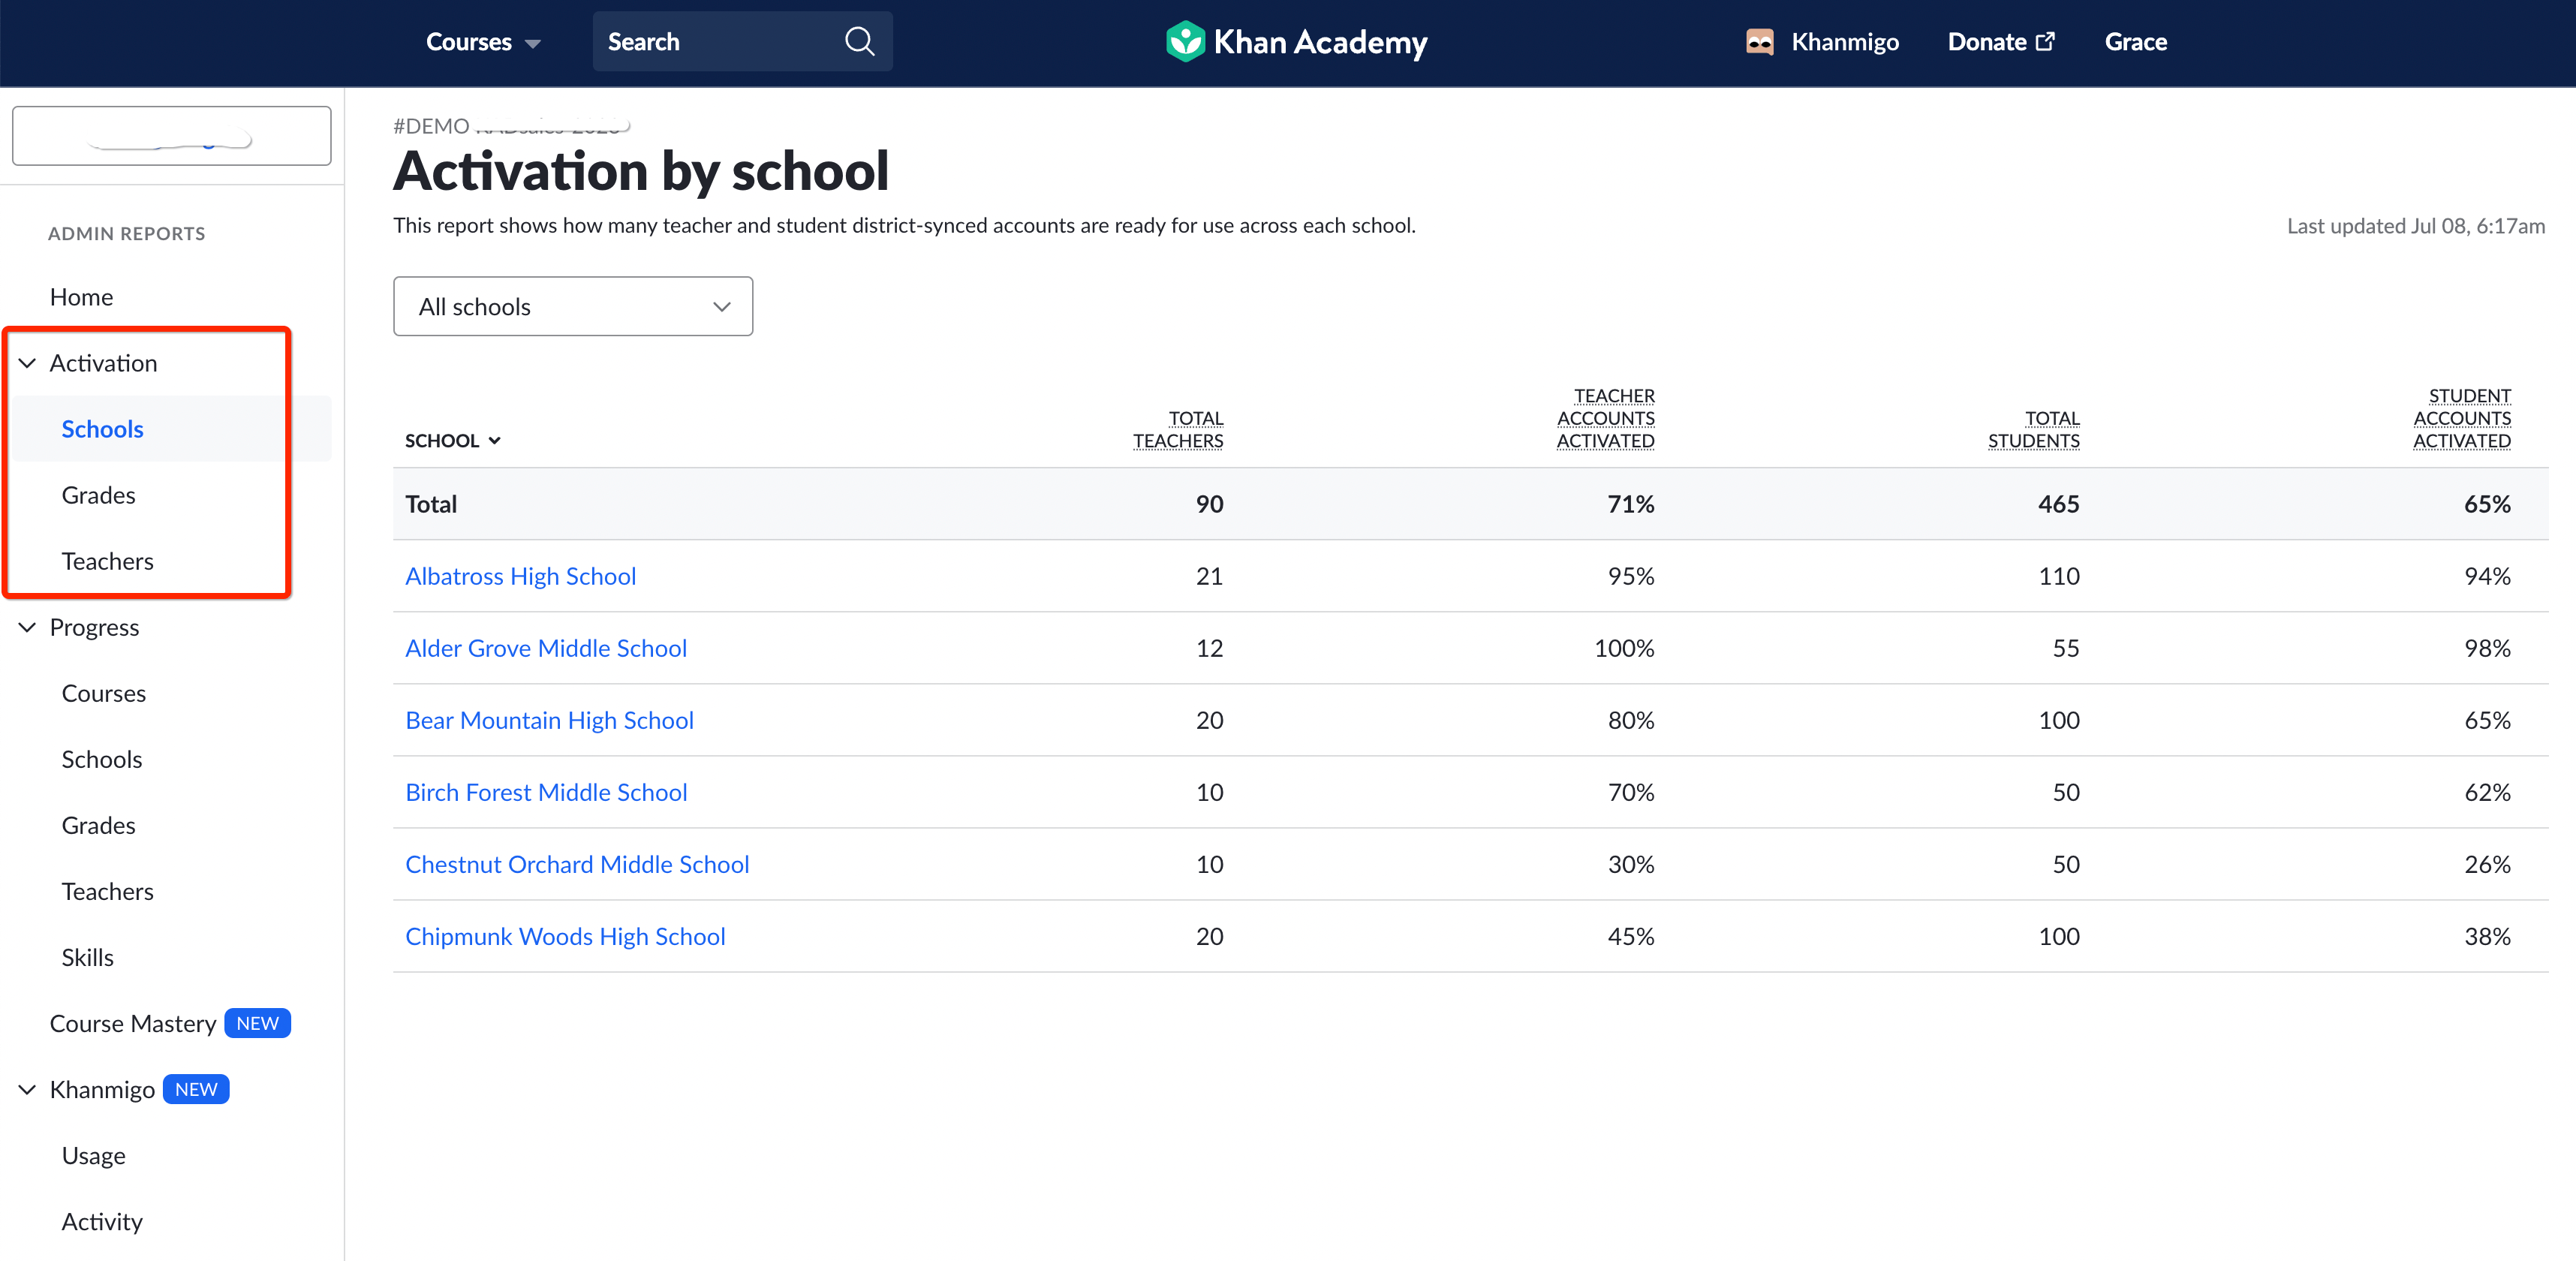Open the Courses dropdown in the top bar
Image resolution: width=2576 pixels, height=1261 pixels.
tap(483, 41)
